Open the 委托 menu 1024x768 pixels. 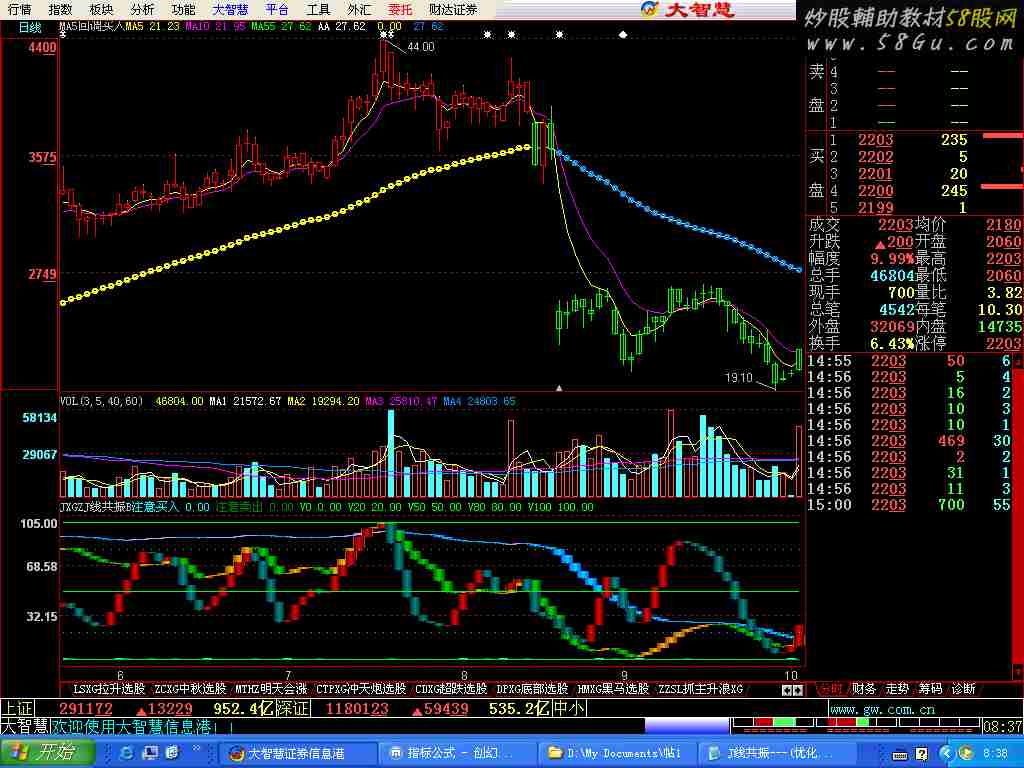(400, 9)
